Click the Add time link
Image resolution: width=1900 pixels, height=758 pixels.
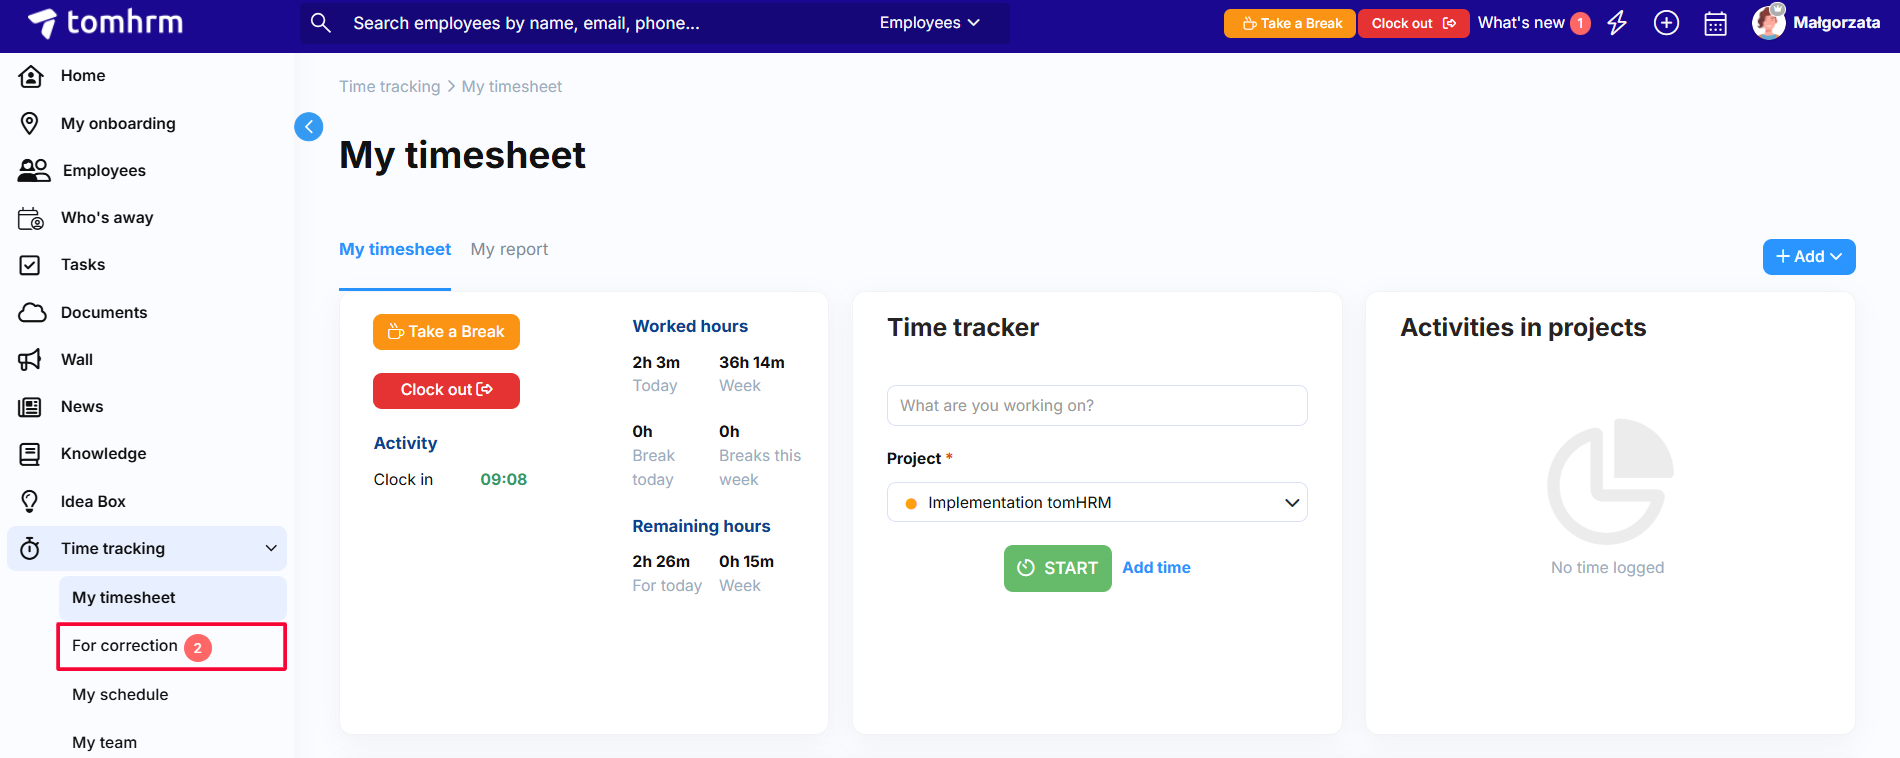pos(1156,567)
